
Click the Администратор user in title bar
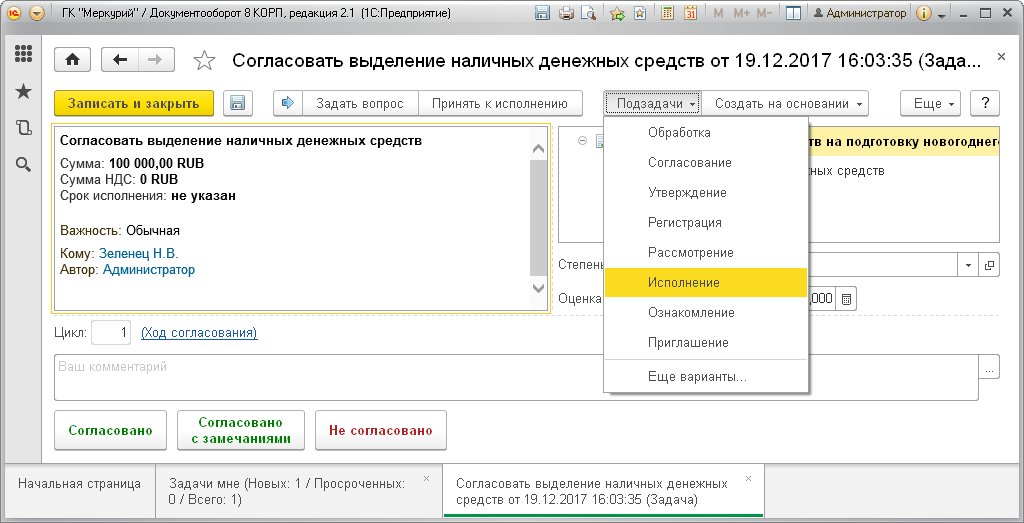click(860, 13)
